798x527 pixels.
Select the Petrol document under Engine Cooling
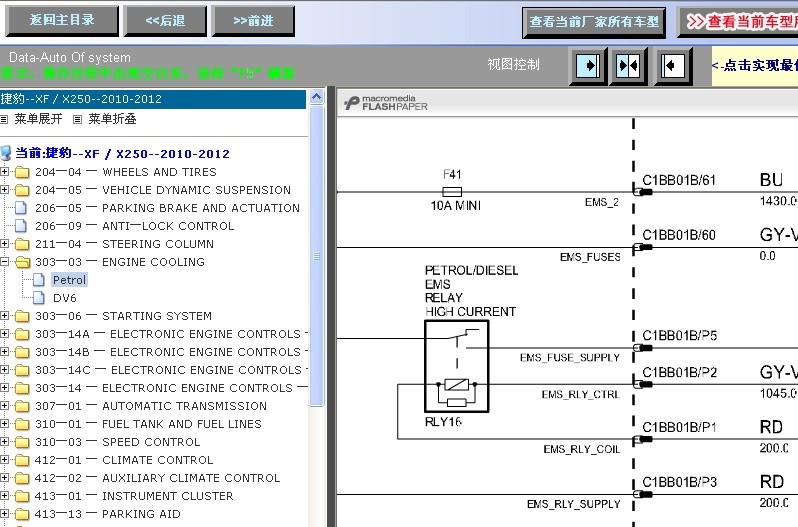70,280
